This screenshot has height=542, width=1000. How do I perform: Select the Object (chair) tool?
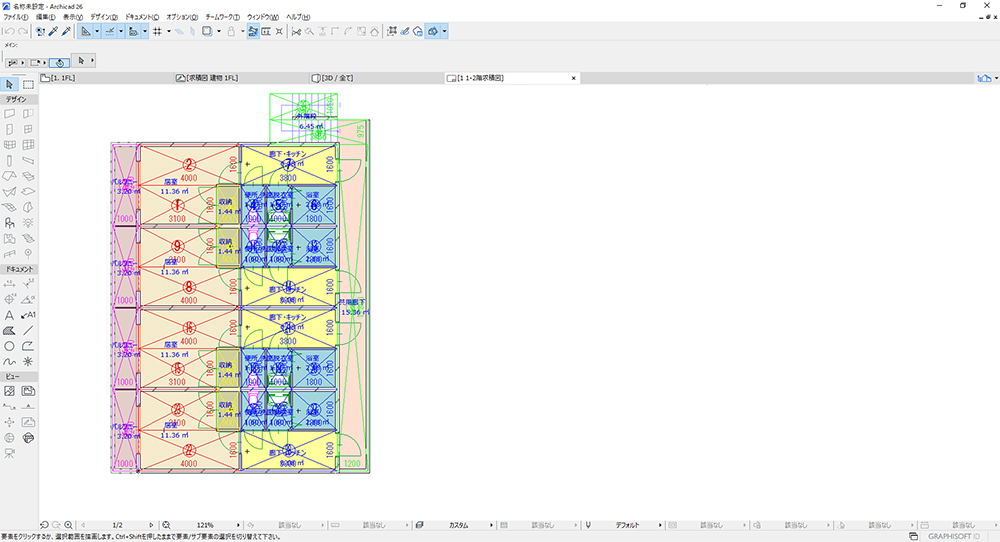click(x=10, y=223)
